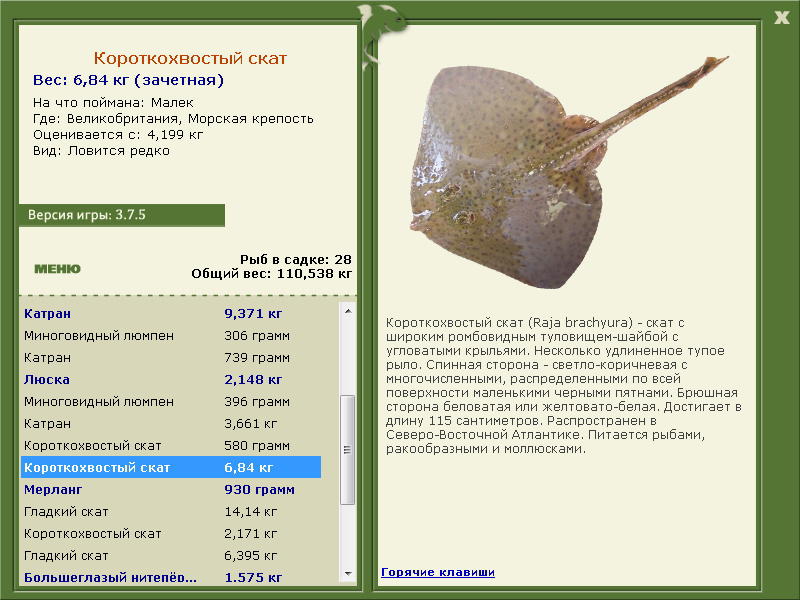800x600 pixels.
Task: Click the Версия игры: 3.7.5 banner
Action: [121, 215]
